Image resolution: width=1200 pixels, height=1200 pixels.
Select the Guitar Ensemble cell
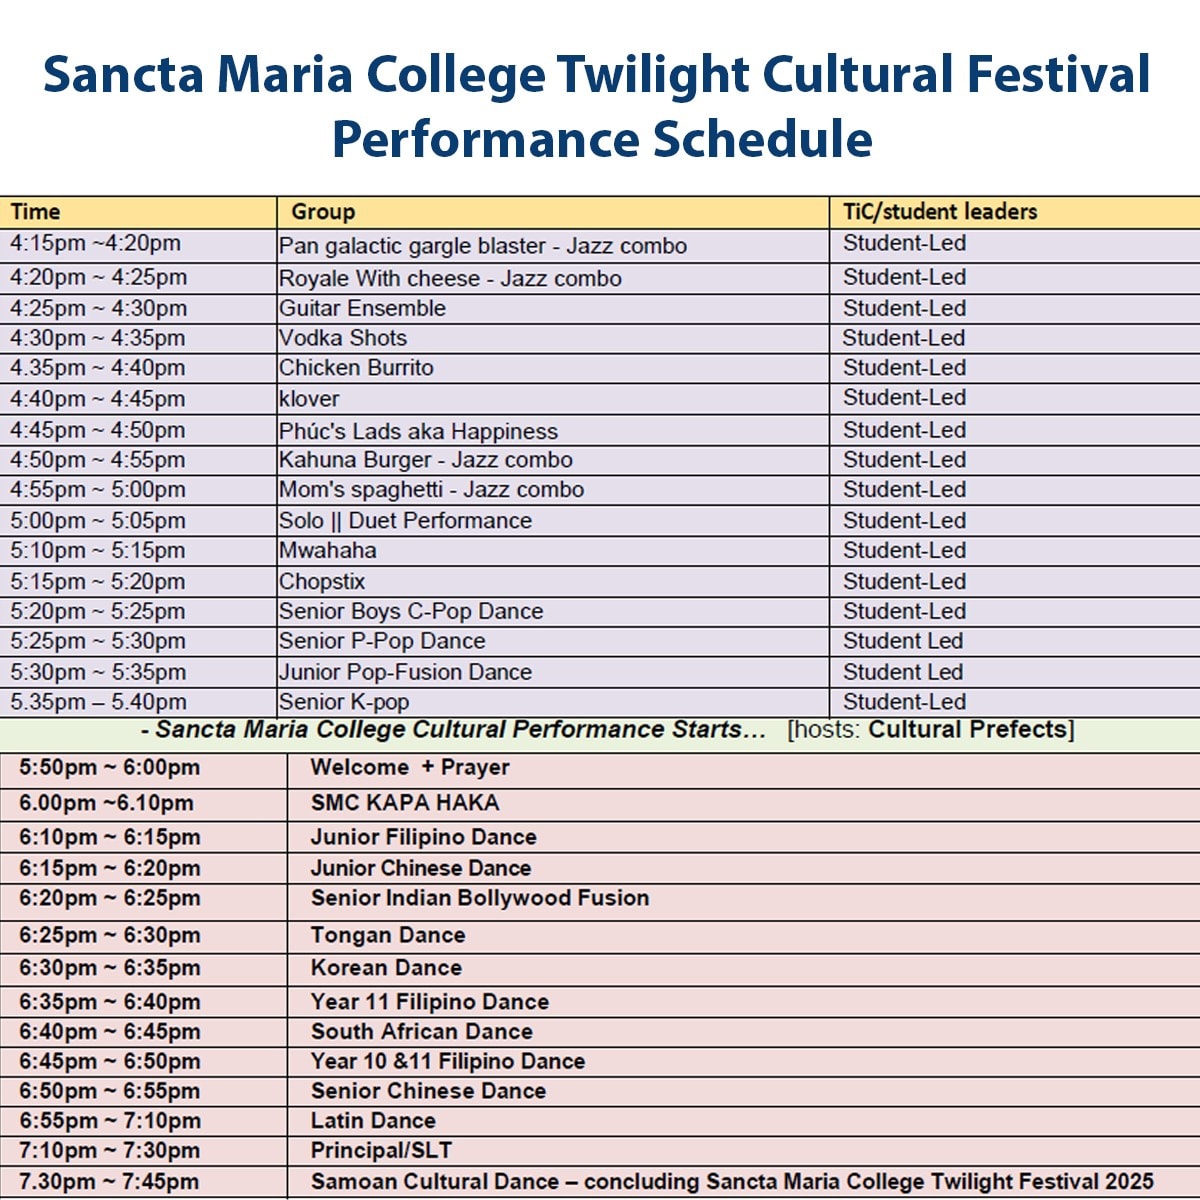pos(362,308)
